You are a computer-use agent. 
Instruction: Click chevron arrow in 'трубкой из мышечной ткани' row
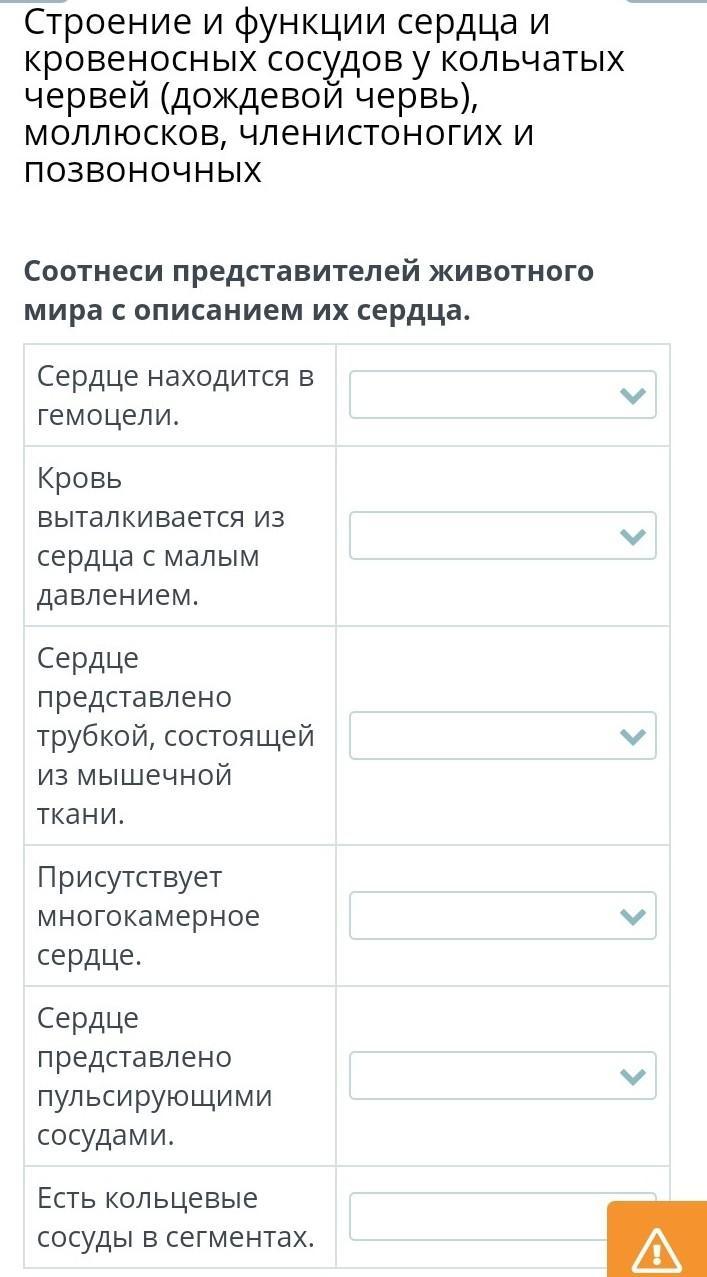(x=632, y=737)
